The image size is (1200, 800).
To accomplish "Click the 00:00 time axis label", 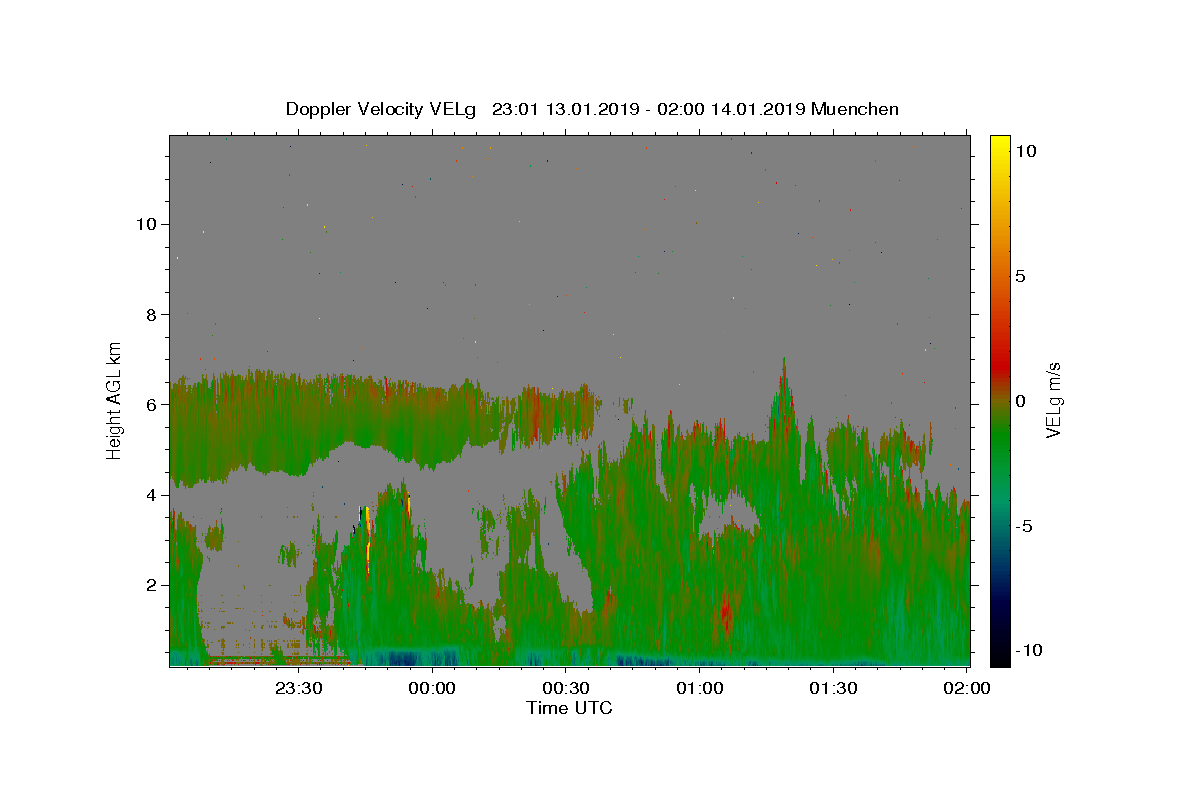I will 432,688.
